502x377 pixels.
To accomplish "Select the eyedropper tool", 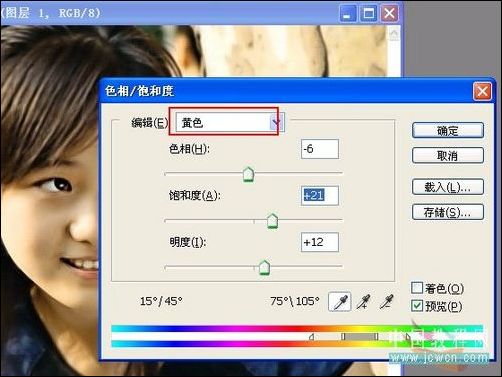I will click(340, 302).
